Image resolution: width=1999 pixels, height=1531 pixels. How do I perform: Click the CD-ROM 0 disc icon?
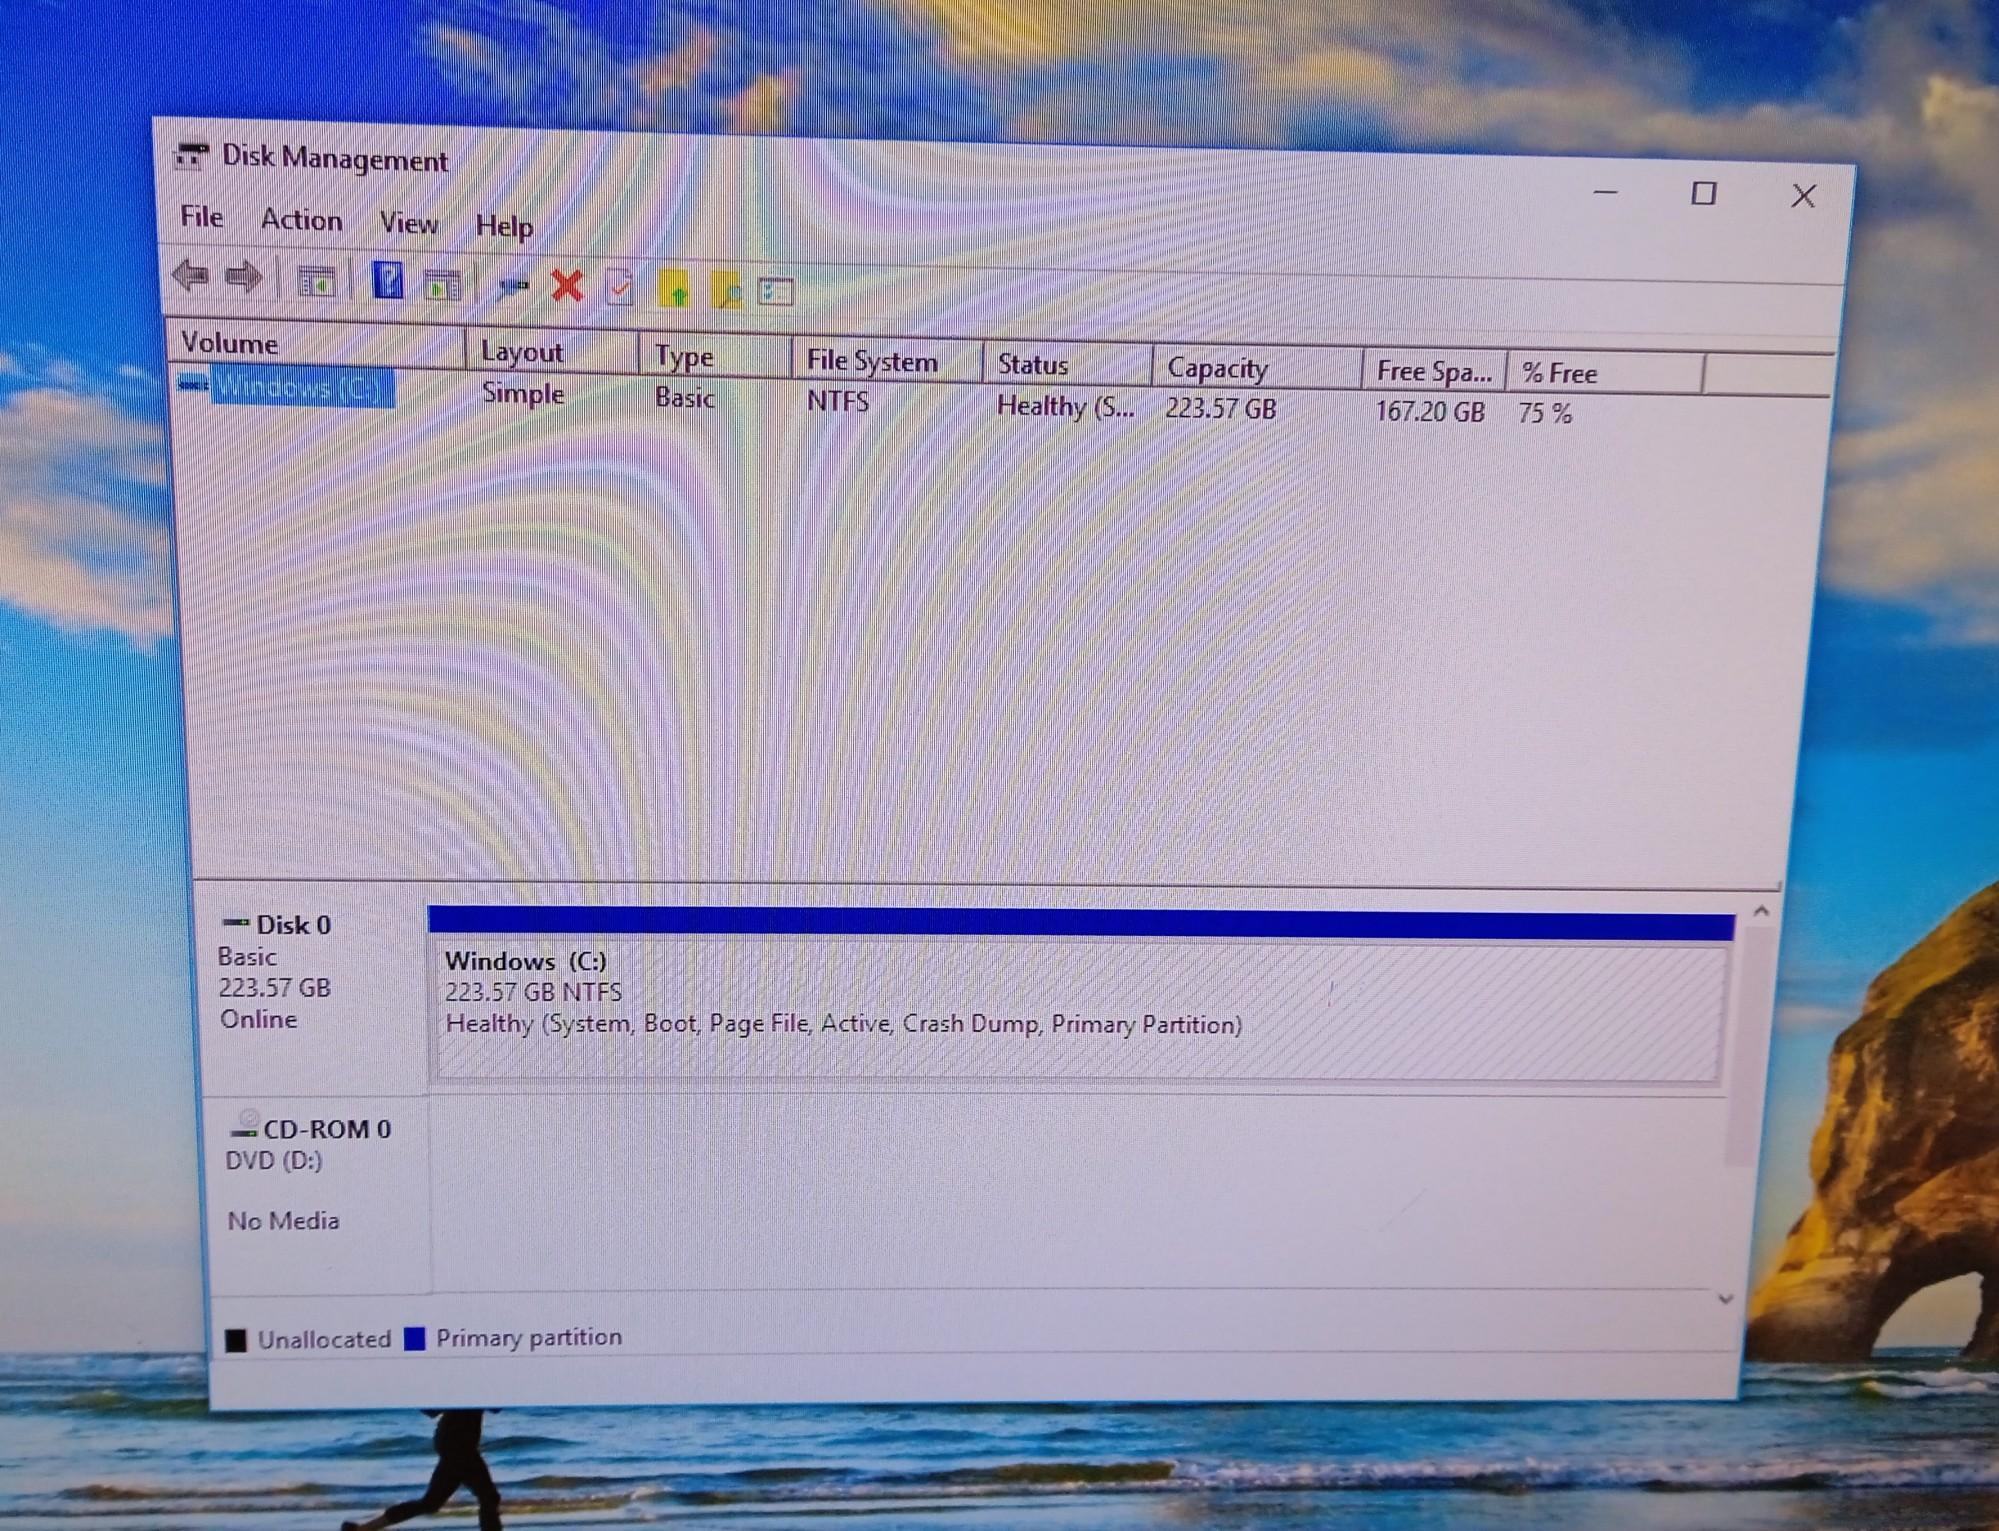pyautogui.click(x=244, y=1126)
